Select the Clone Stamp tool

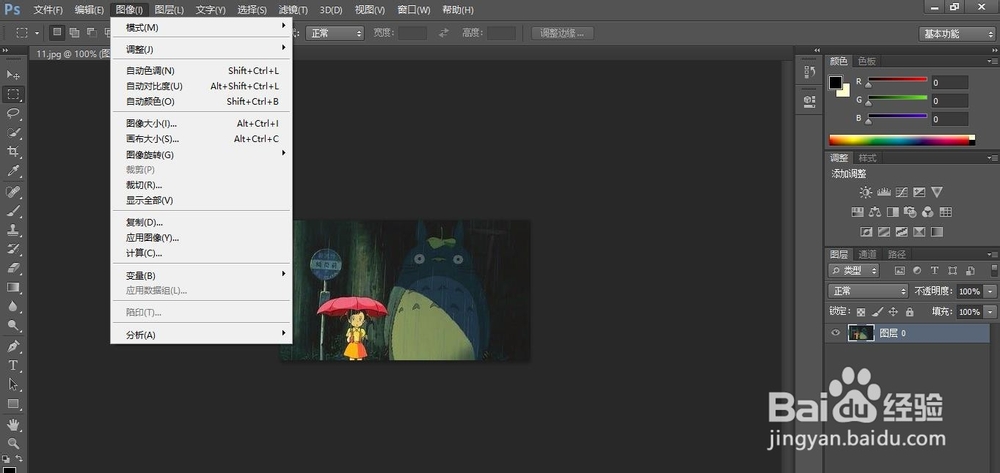[13, 229]
